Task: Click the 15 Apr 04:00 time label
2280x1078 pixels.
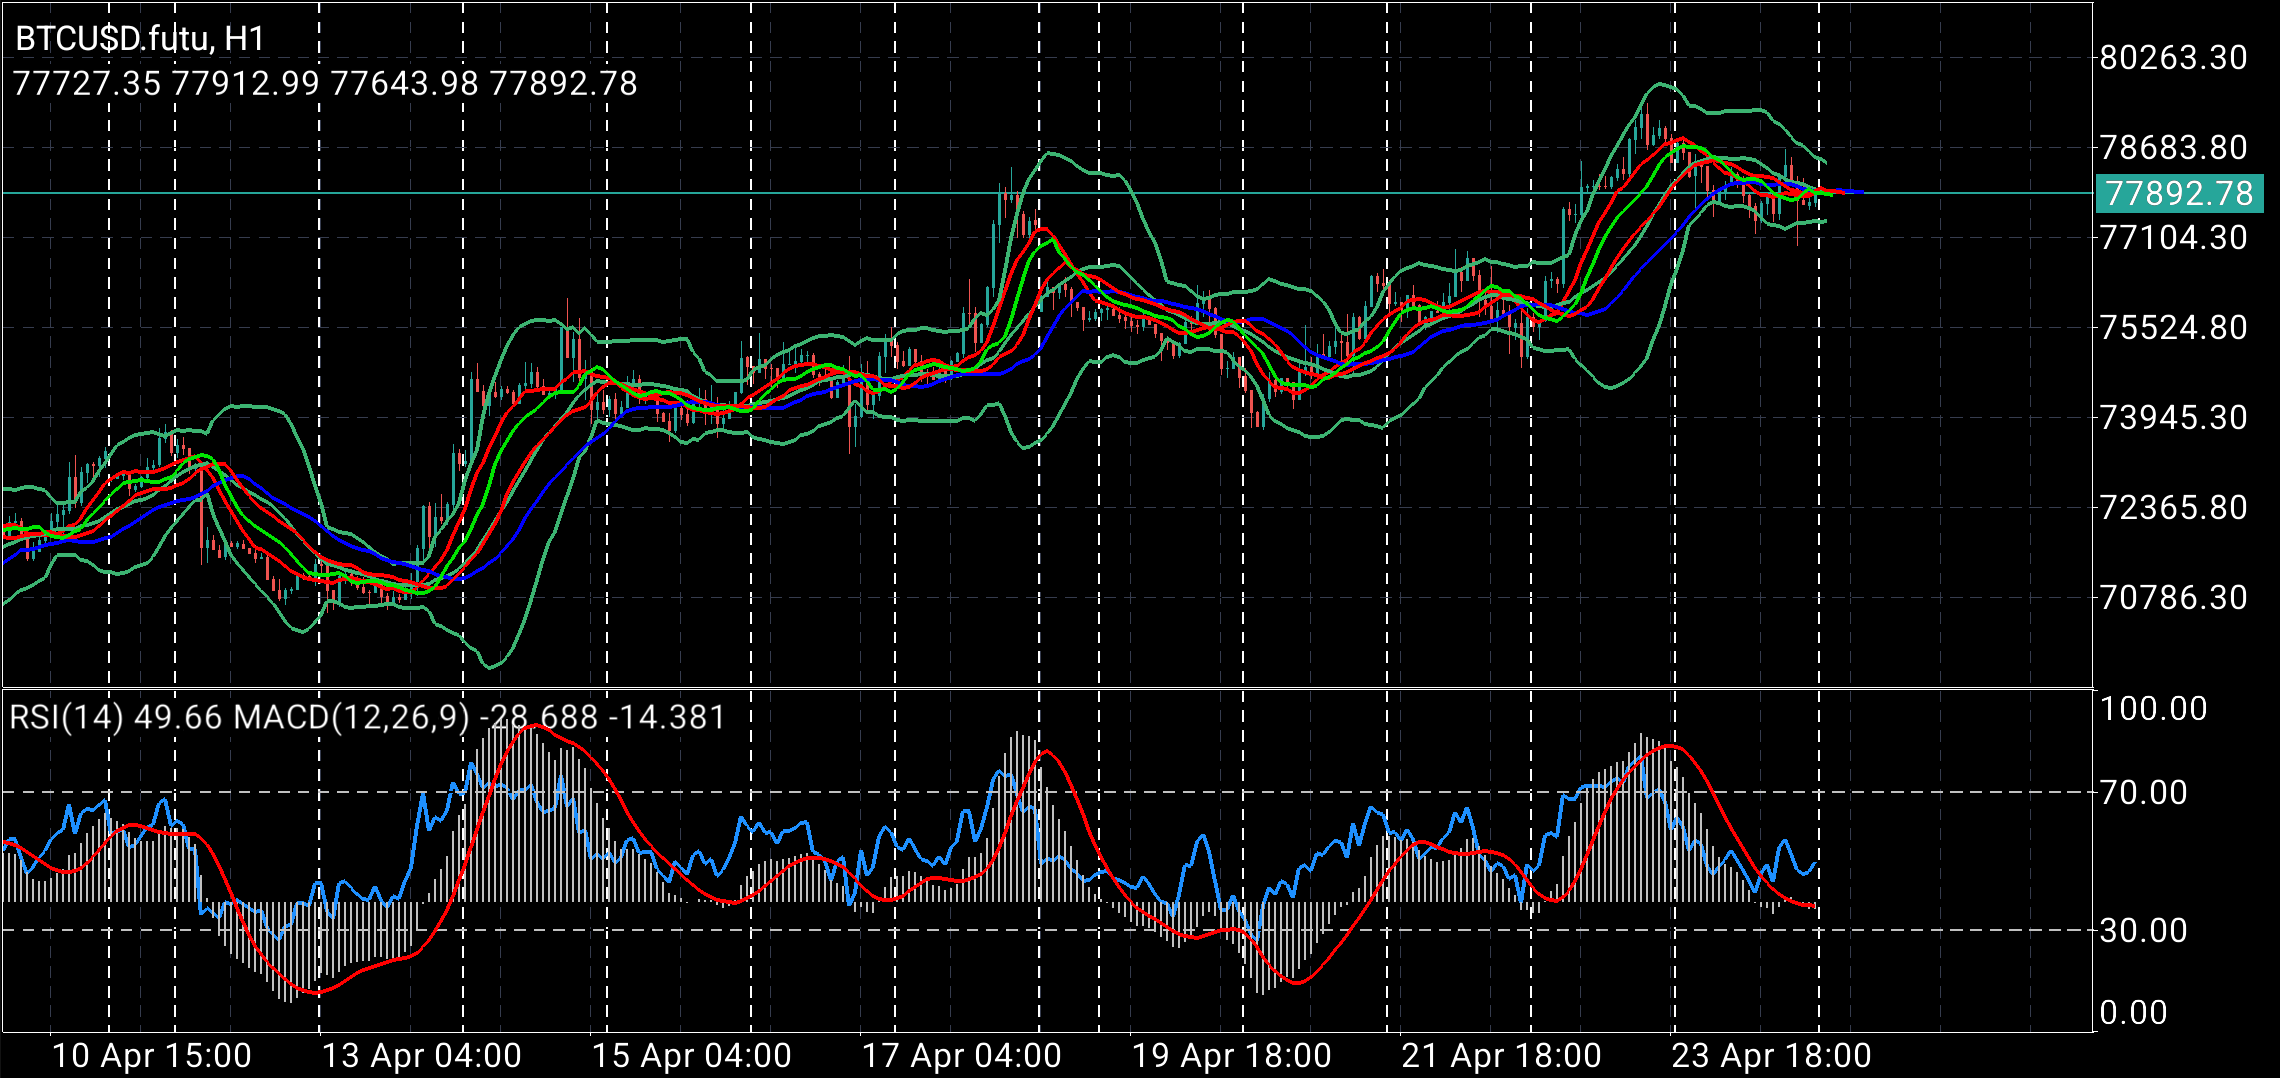Action: (x=691, y=1056)
